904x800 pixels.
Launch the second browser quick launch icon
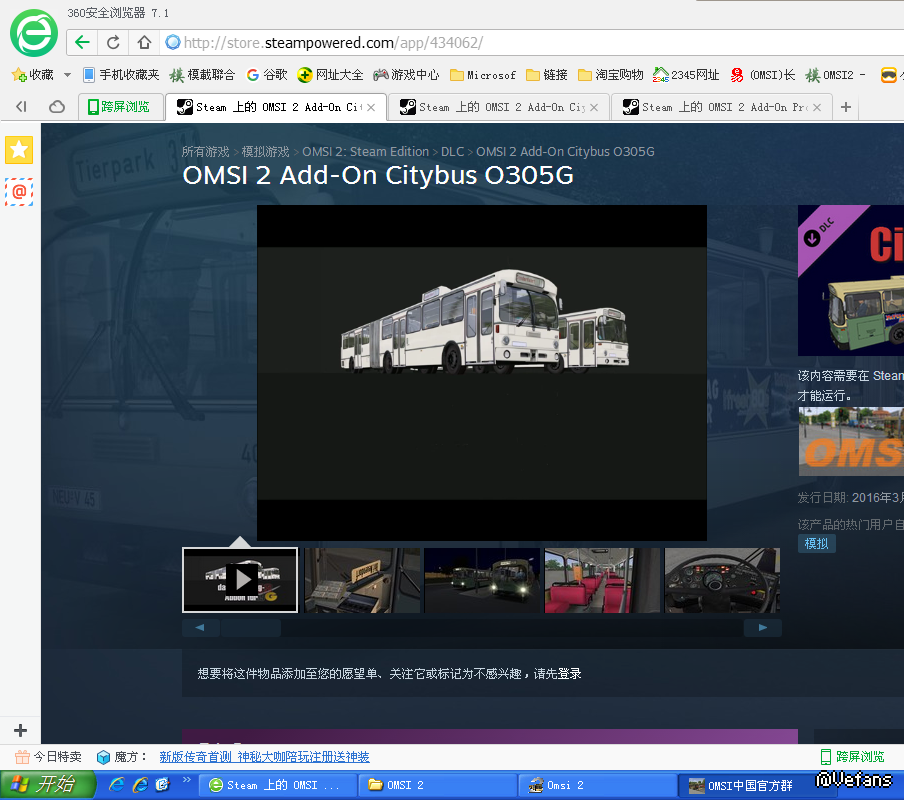tap(140, 784)
